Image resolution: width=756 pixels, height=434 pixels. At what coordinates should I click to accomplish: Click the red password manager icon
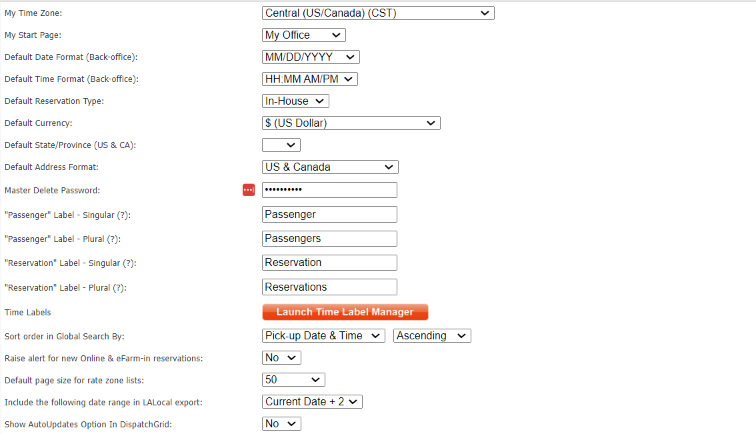coord(249,190)
